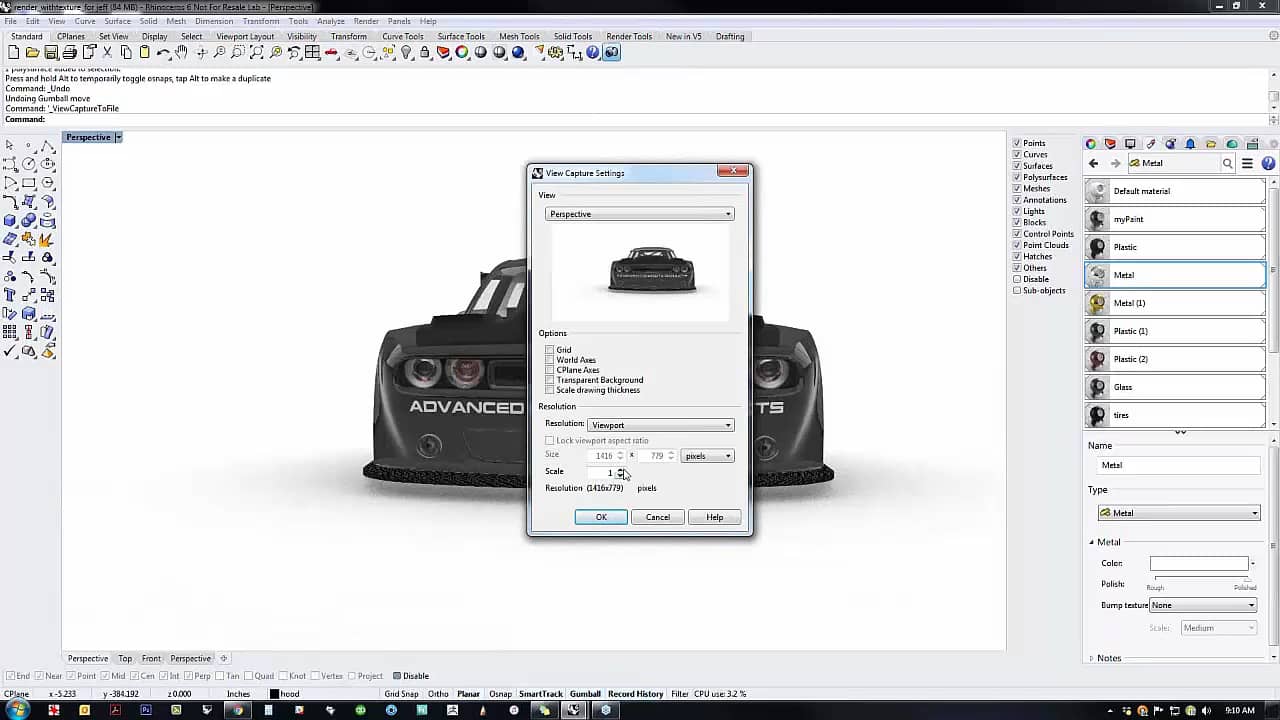The height and width of the screenshot is (720, 1280).
Task: Switch to the Surface Tools toolbar tab
Action: pos(461,37)
